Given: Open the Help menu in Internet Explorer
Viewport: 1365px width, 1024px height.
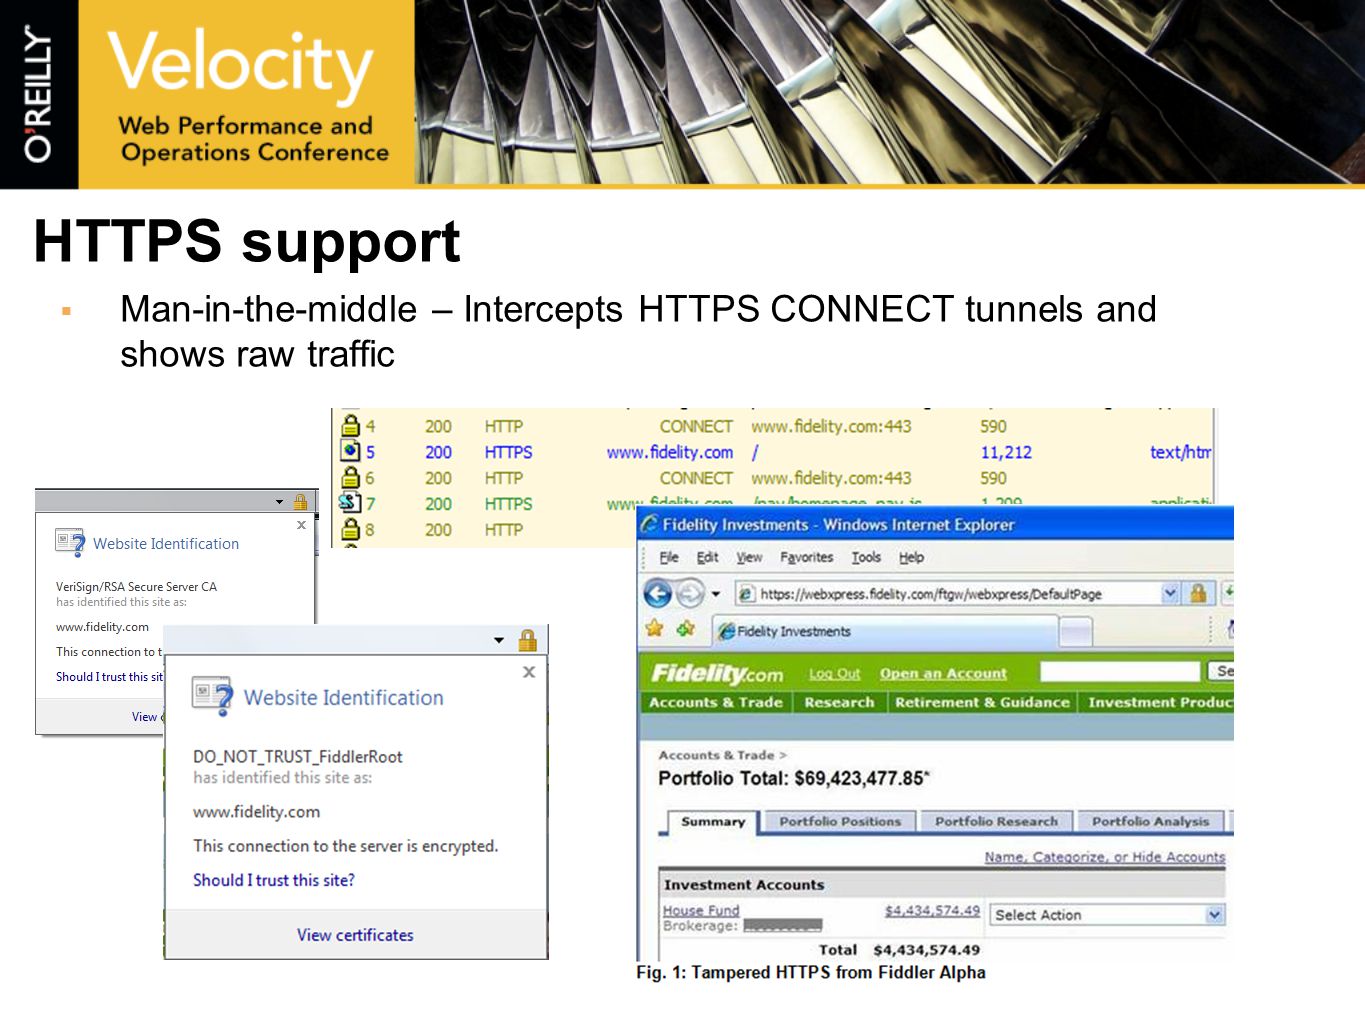Looking at the screenshot, I should tap(911, 558).
